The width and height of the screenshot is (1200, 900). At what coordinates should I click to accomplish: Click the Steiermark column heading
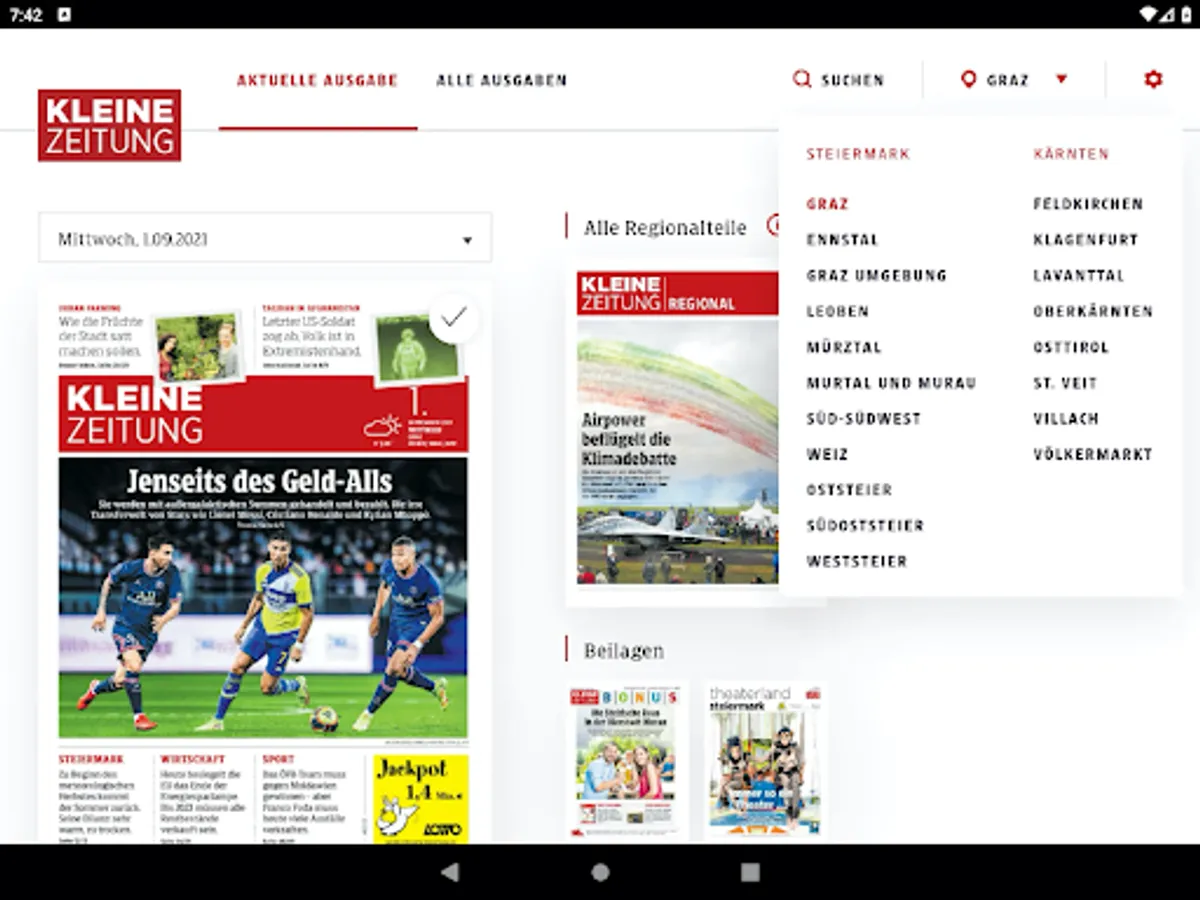859,154
